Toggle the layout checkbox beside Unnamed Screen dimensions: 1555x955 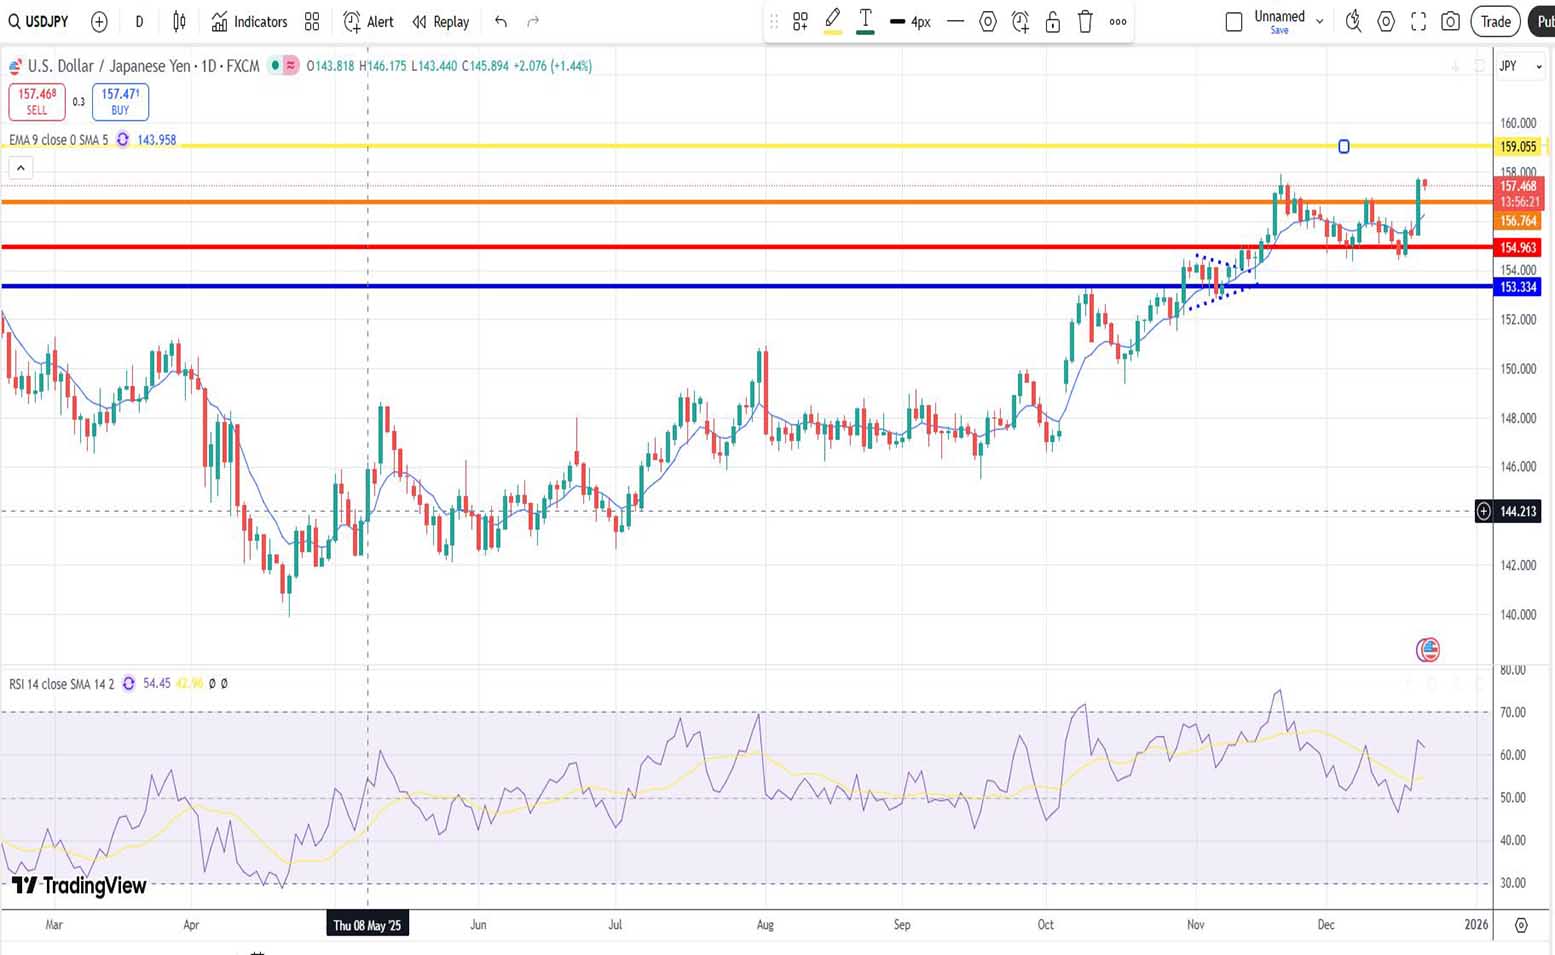click(x=1234, y=21)
